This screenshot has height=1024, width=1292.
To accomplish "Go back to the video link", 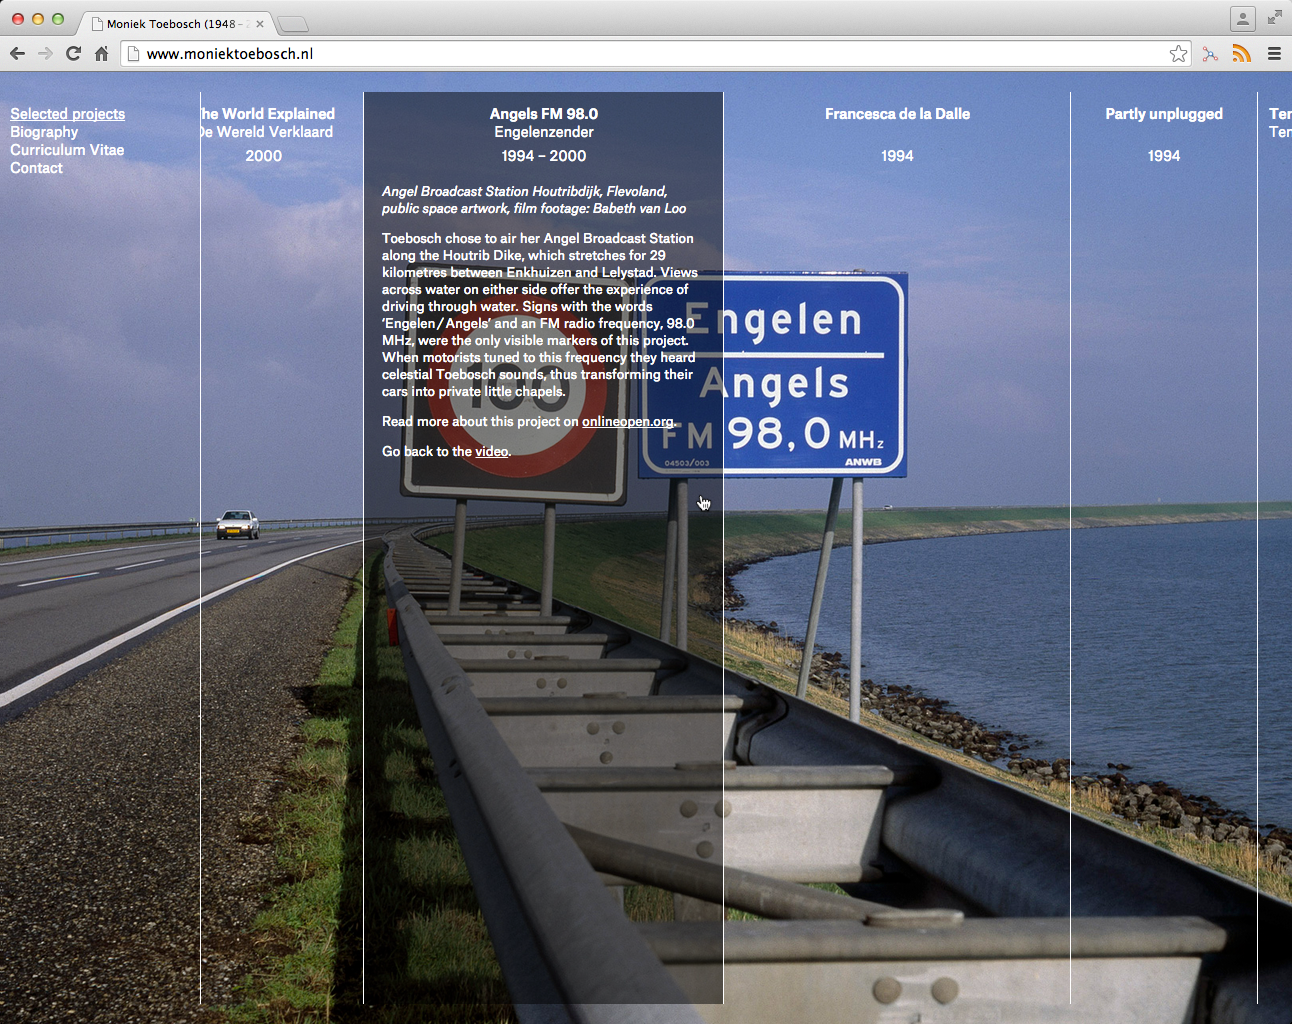I will point(491,452).
